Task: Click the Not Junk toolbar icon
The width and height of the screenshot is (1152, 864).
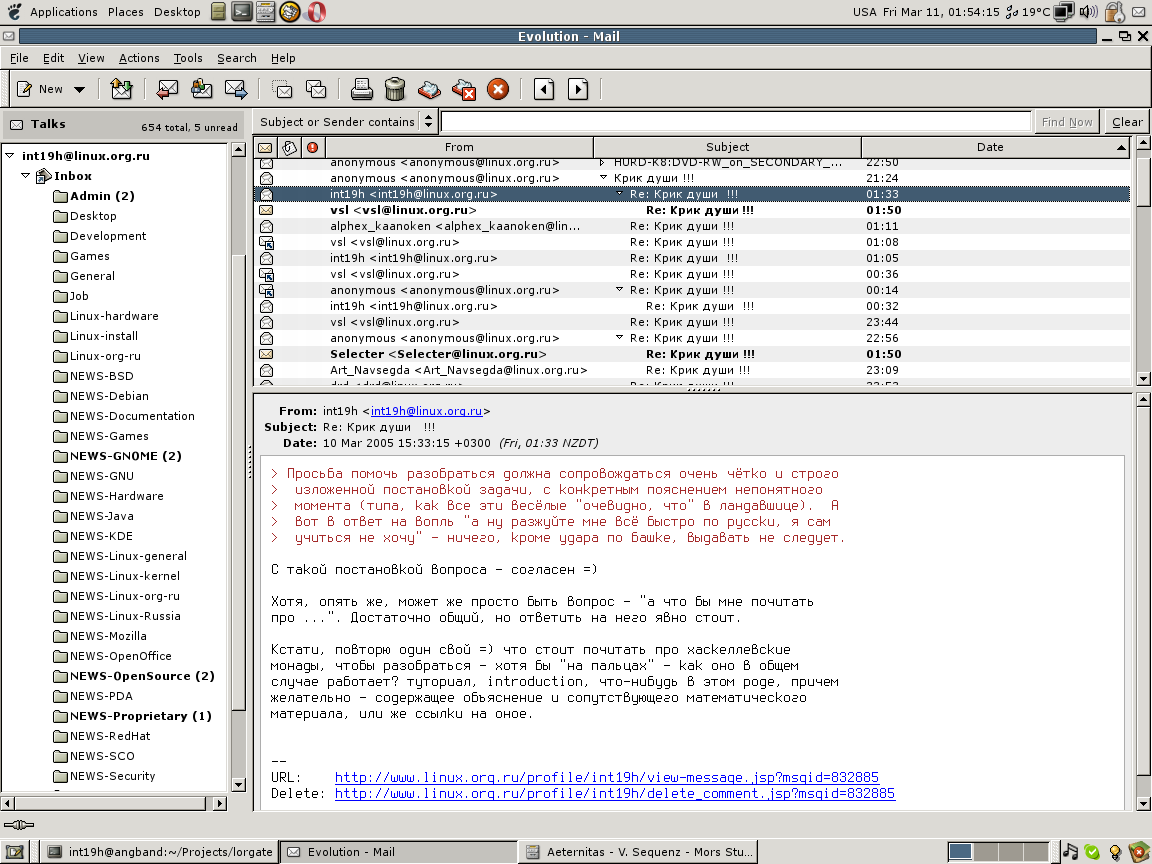Action: 464,90
